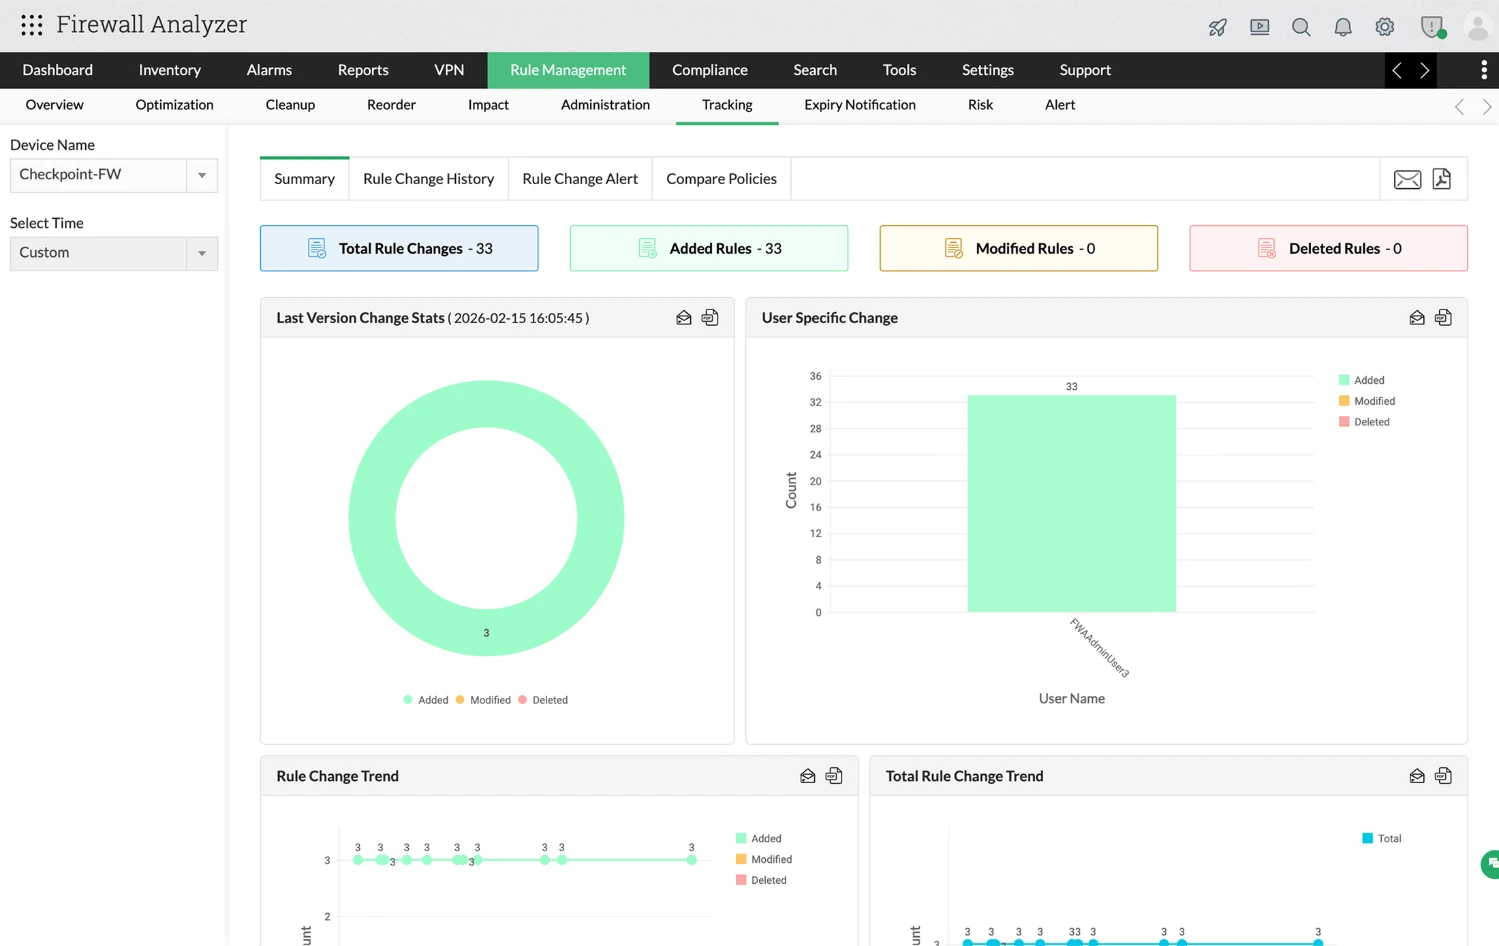The height and width of the screenshot is (946, 1499).
Task: Open the Device Name Checkpoint-FW dropdown
Action: [x=114, y=175]
